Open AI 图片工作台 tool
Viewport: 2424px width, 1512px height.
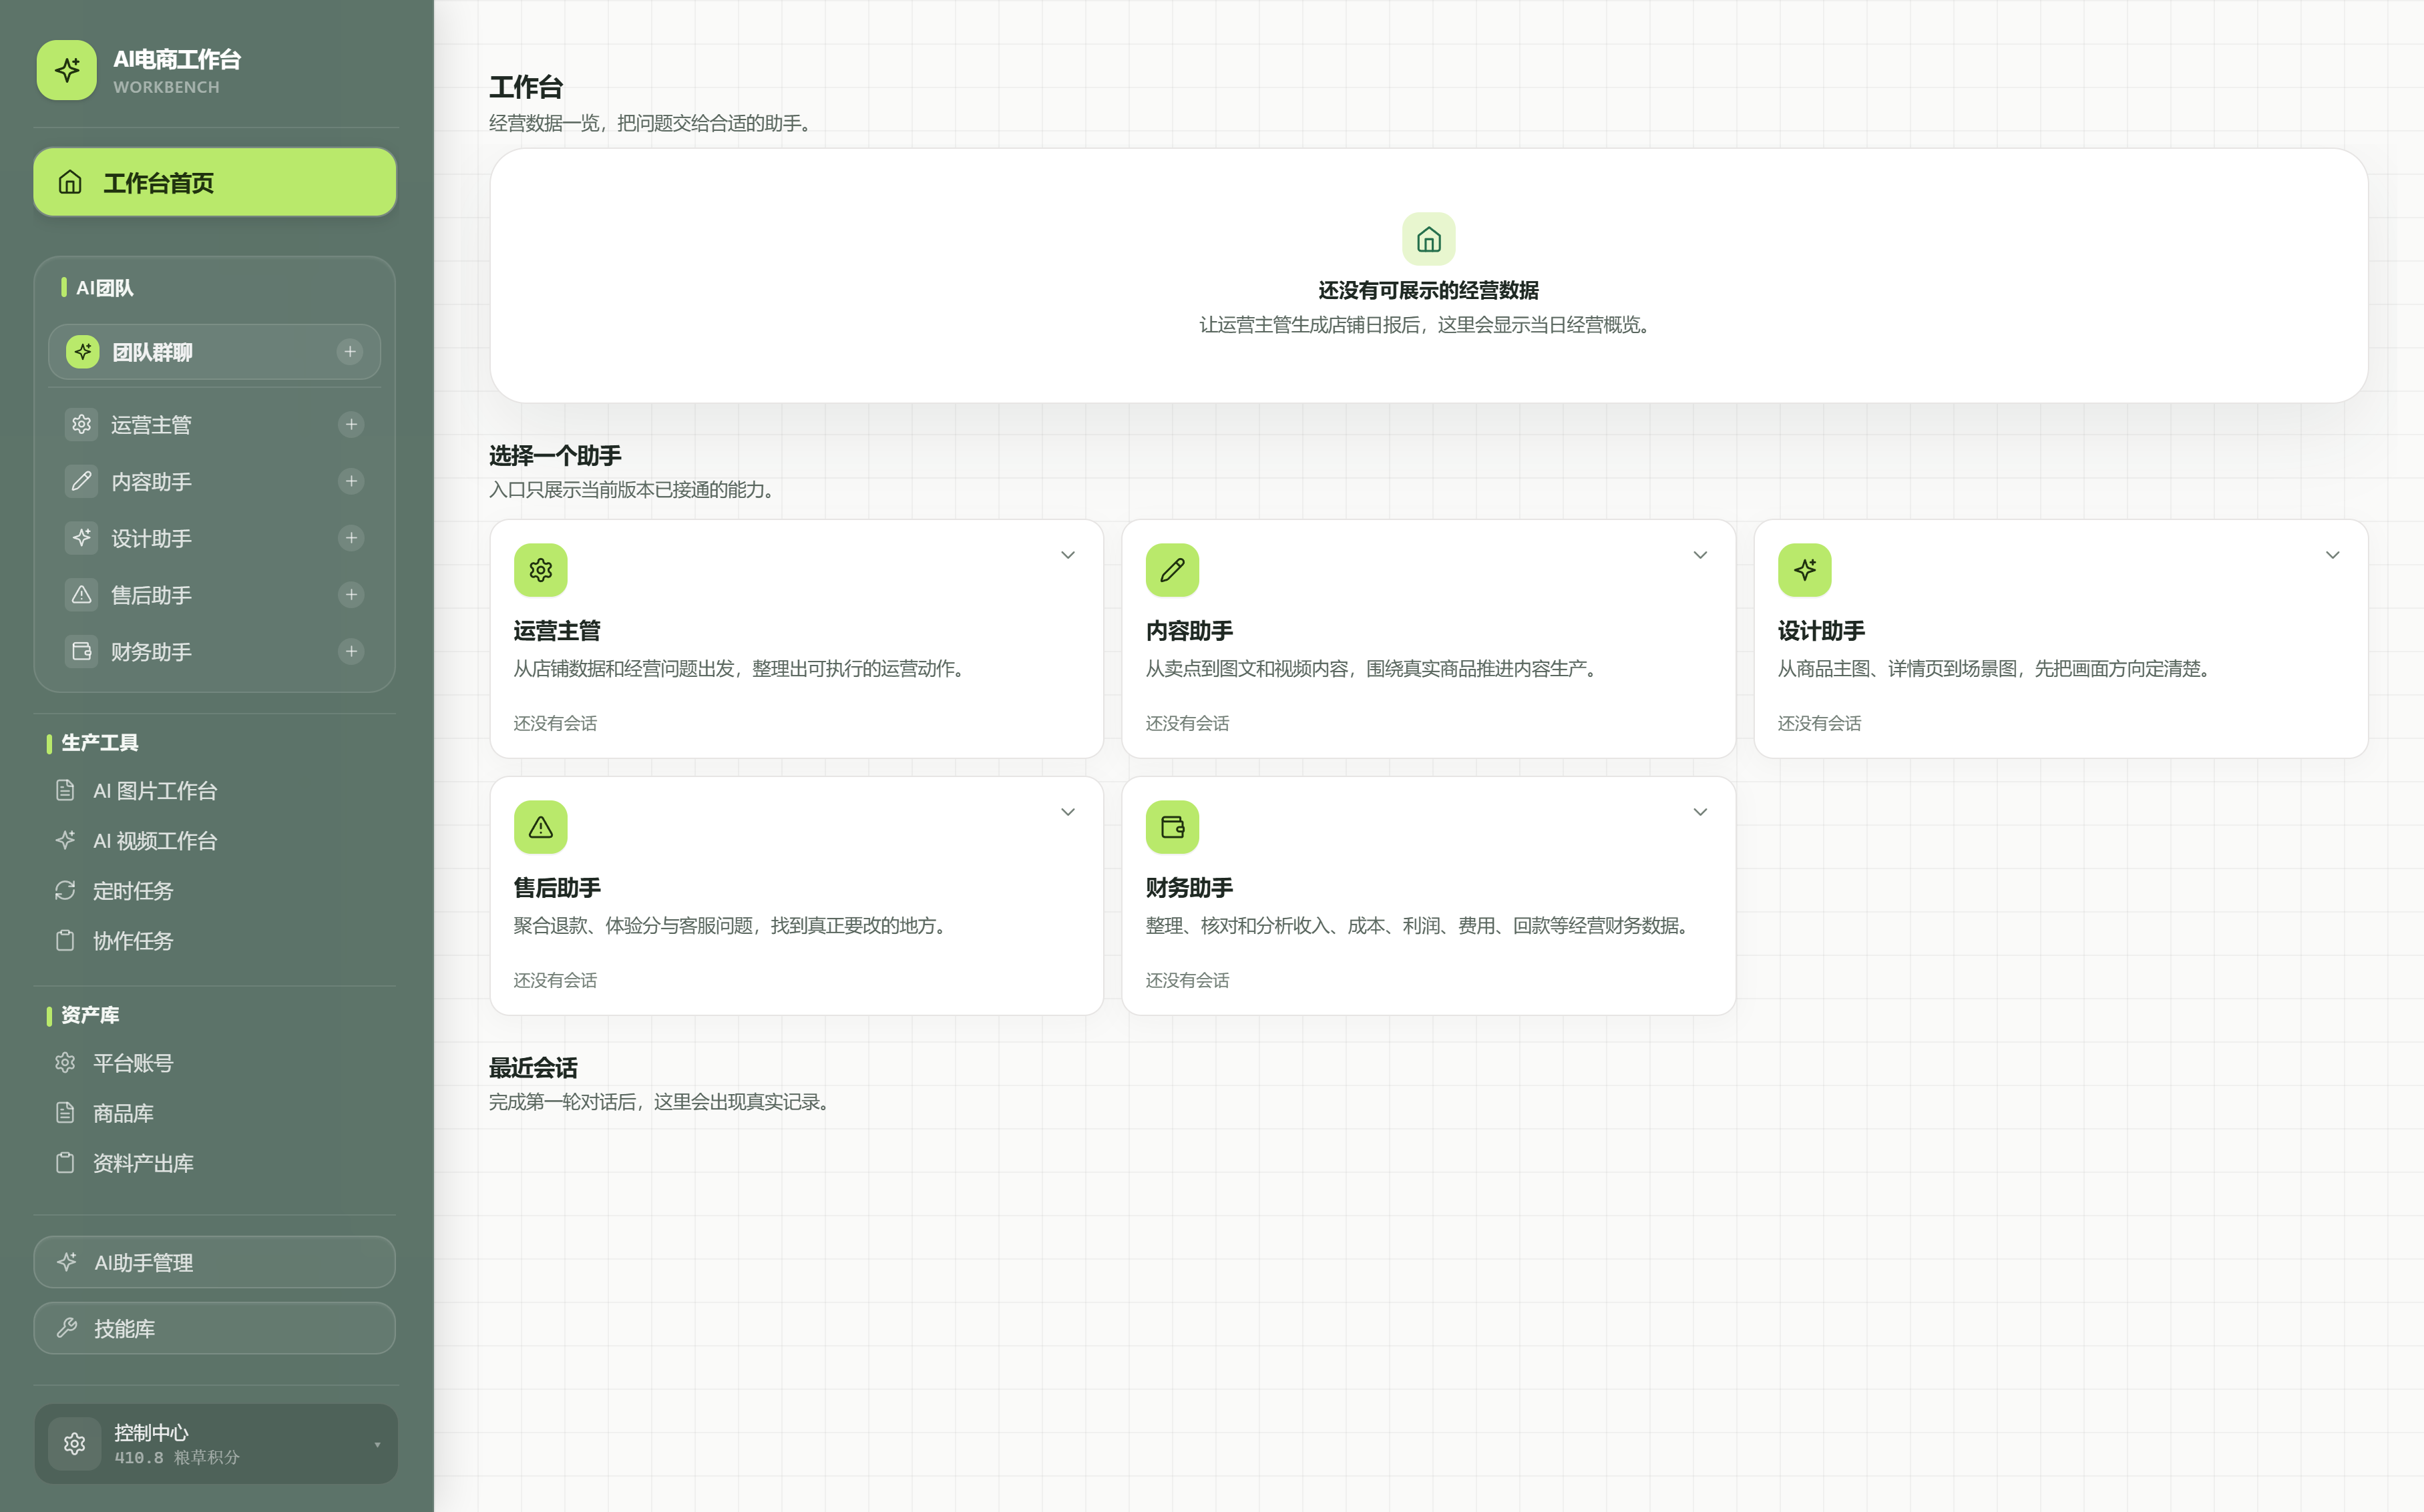tap(214, 791)
